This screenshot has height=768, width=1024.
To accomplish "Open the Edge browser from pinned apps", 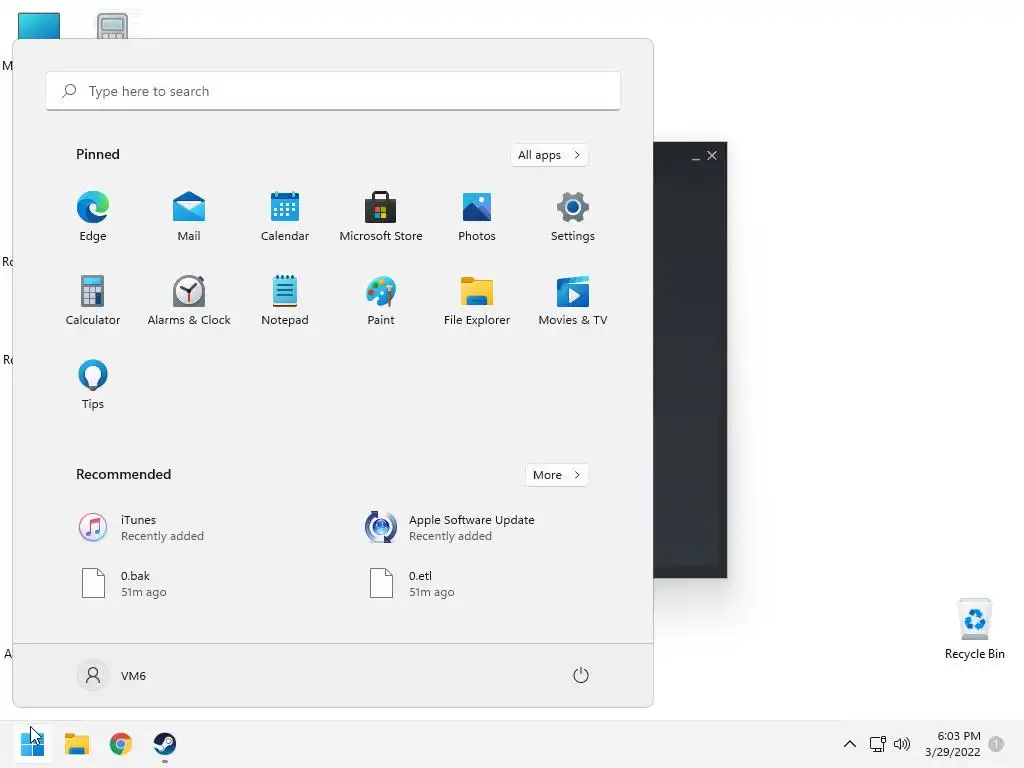I will tap(93, 217).
